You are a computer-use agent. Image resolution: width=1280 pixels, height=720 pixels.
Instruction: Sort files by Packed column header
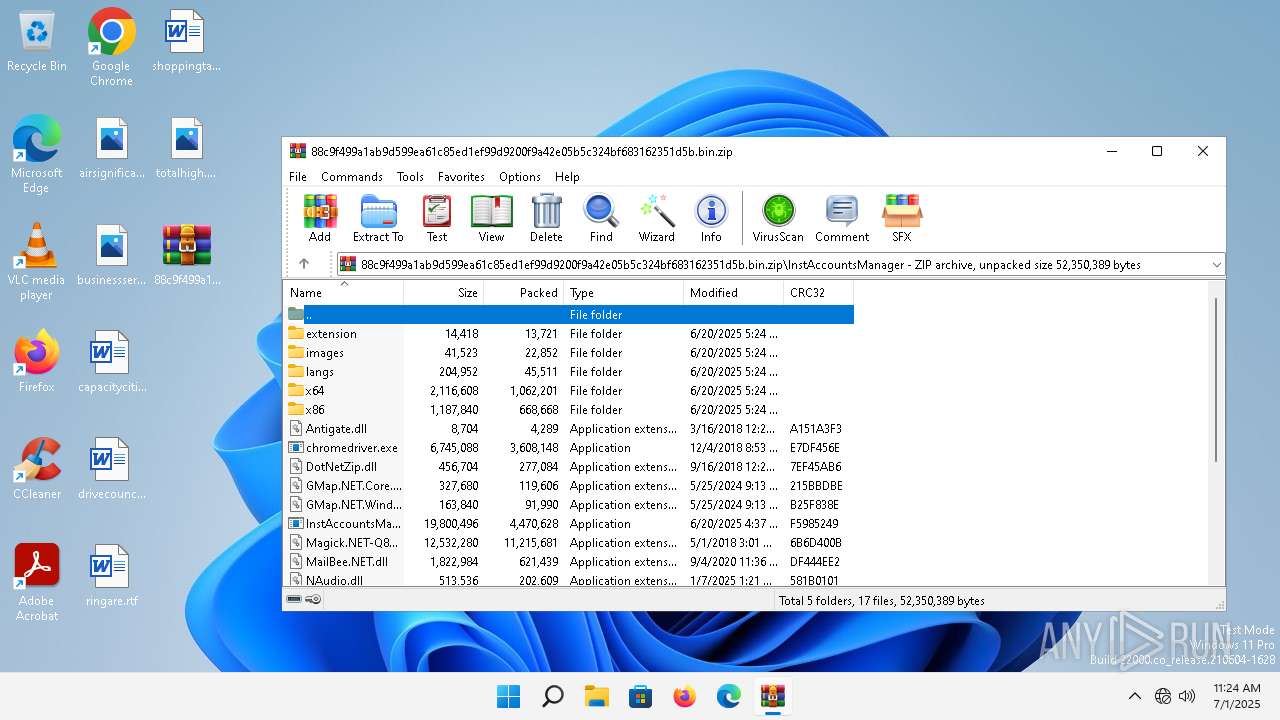[x=524, y=293]
